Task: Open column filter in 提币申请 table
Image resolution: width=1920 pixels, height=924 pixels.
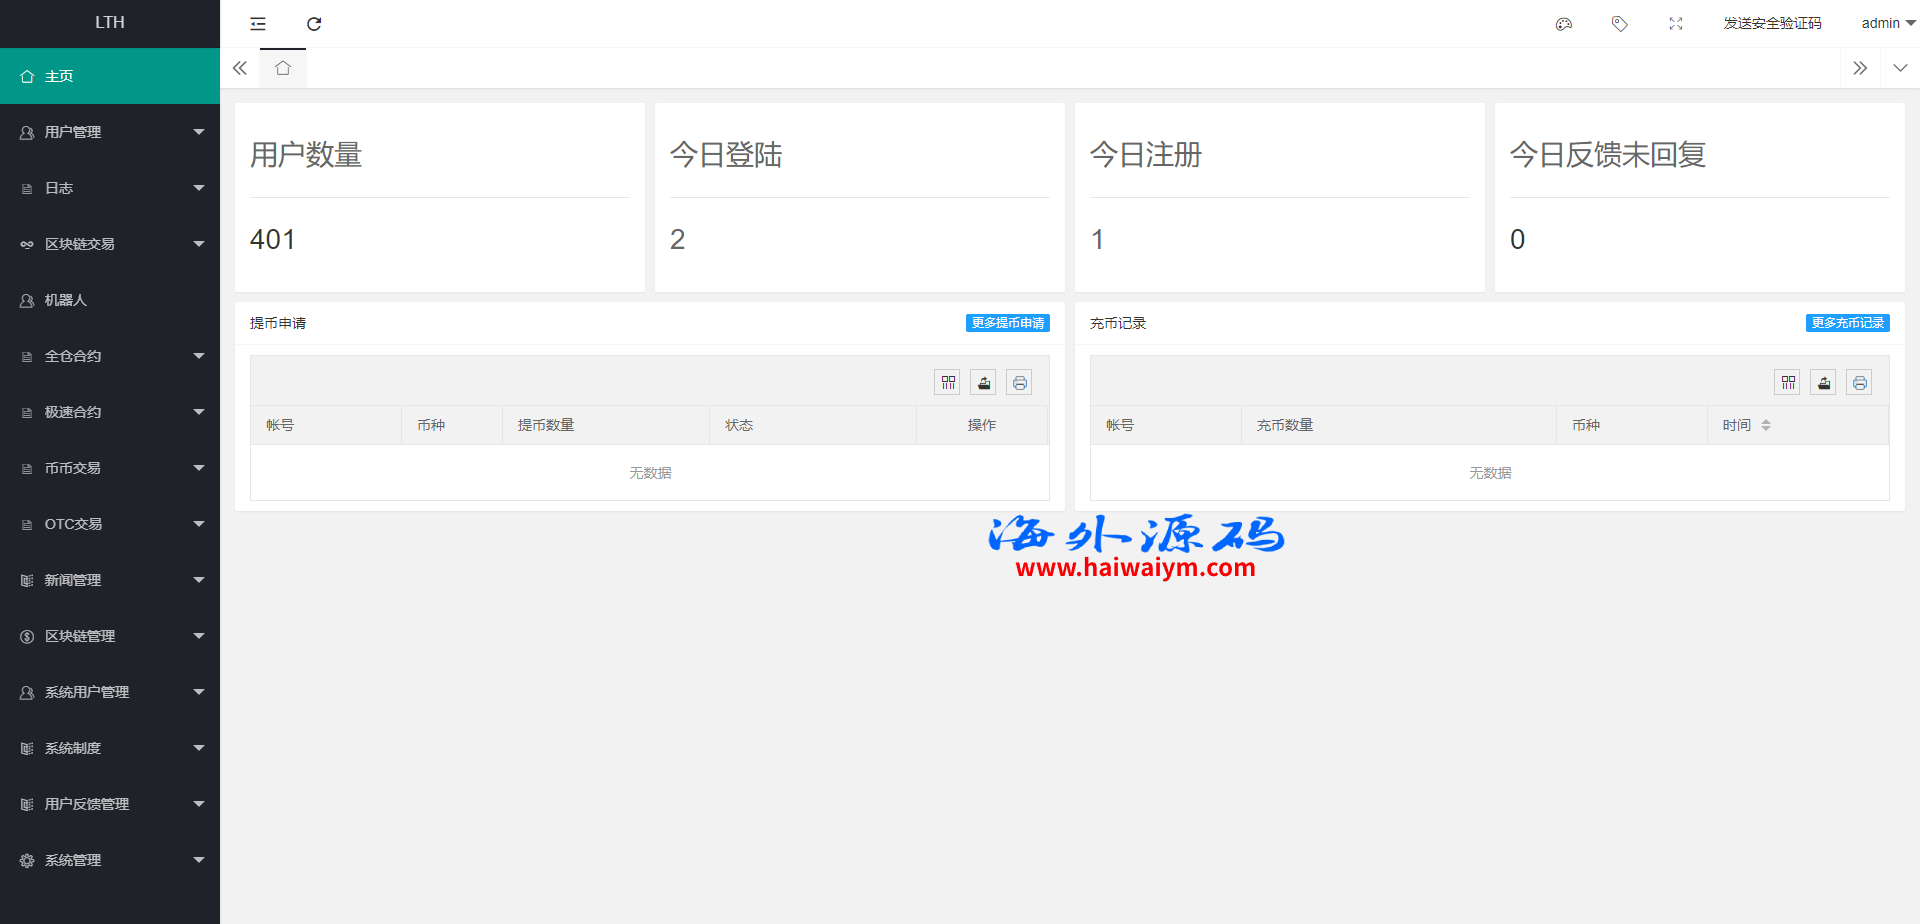Action: point(948,383)
